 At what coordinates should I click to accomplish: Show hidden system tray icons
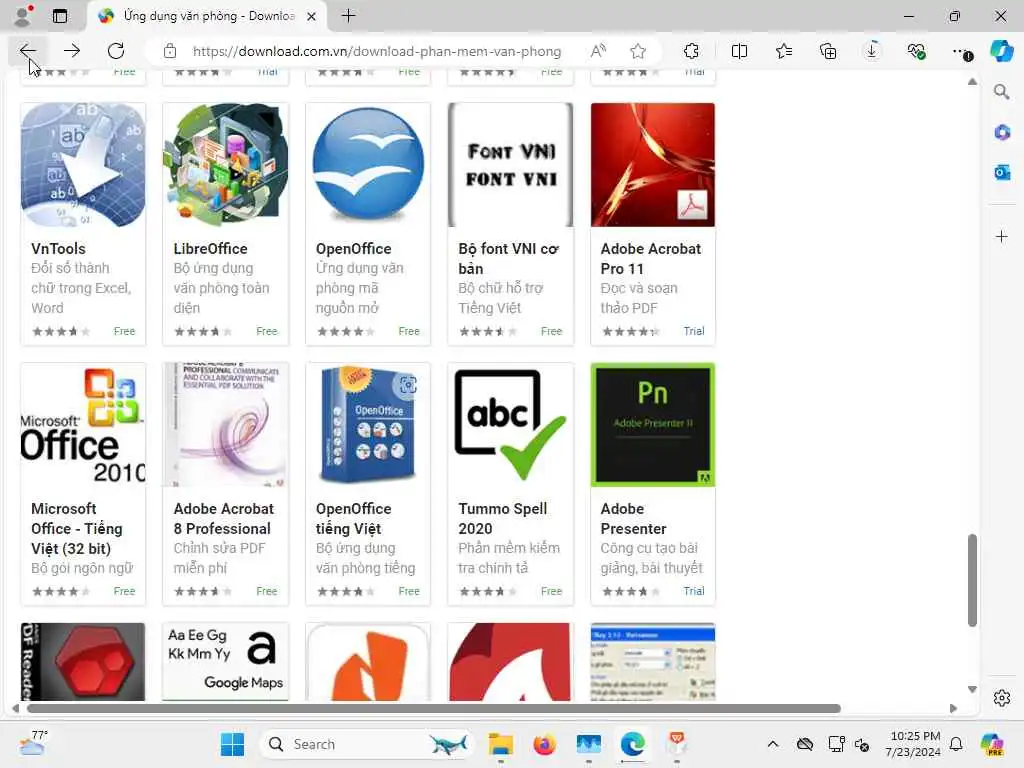pos(773,744)
